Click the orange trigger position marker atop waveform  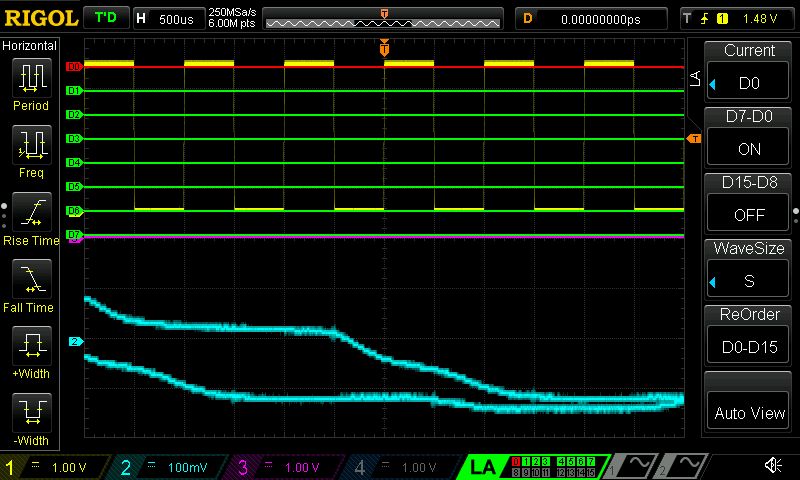point(384,48)
